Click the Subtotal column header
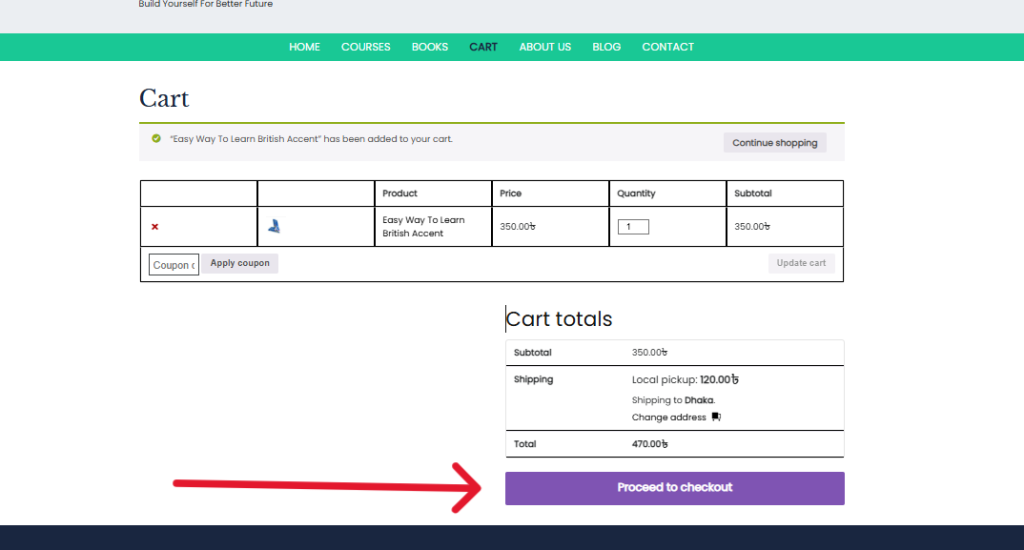 [752, 193]
